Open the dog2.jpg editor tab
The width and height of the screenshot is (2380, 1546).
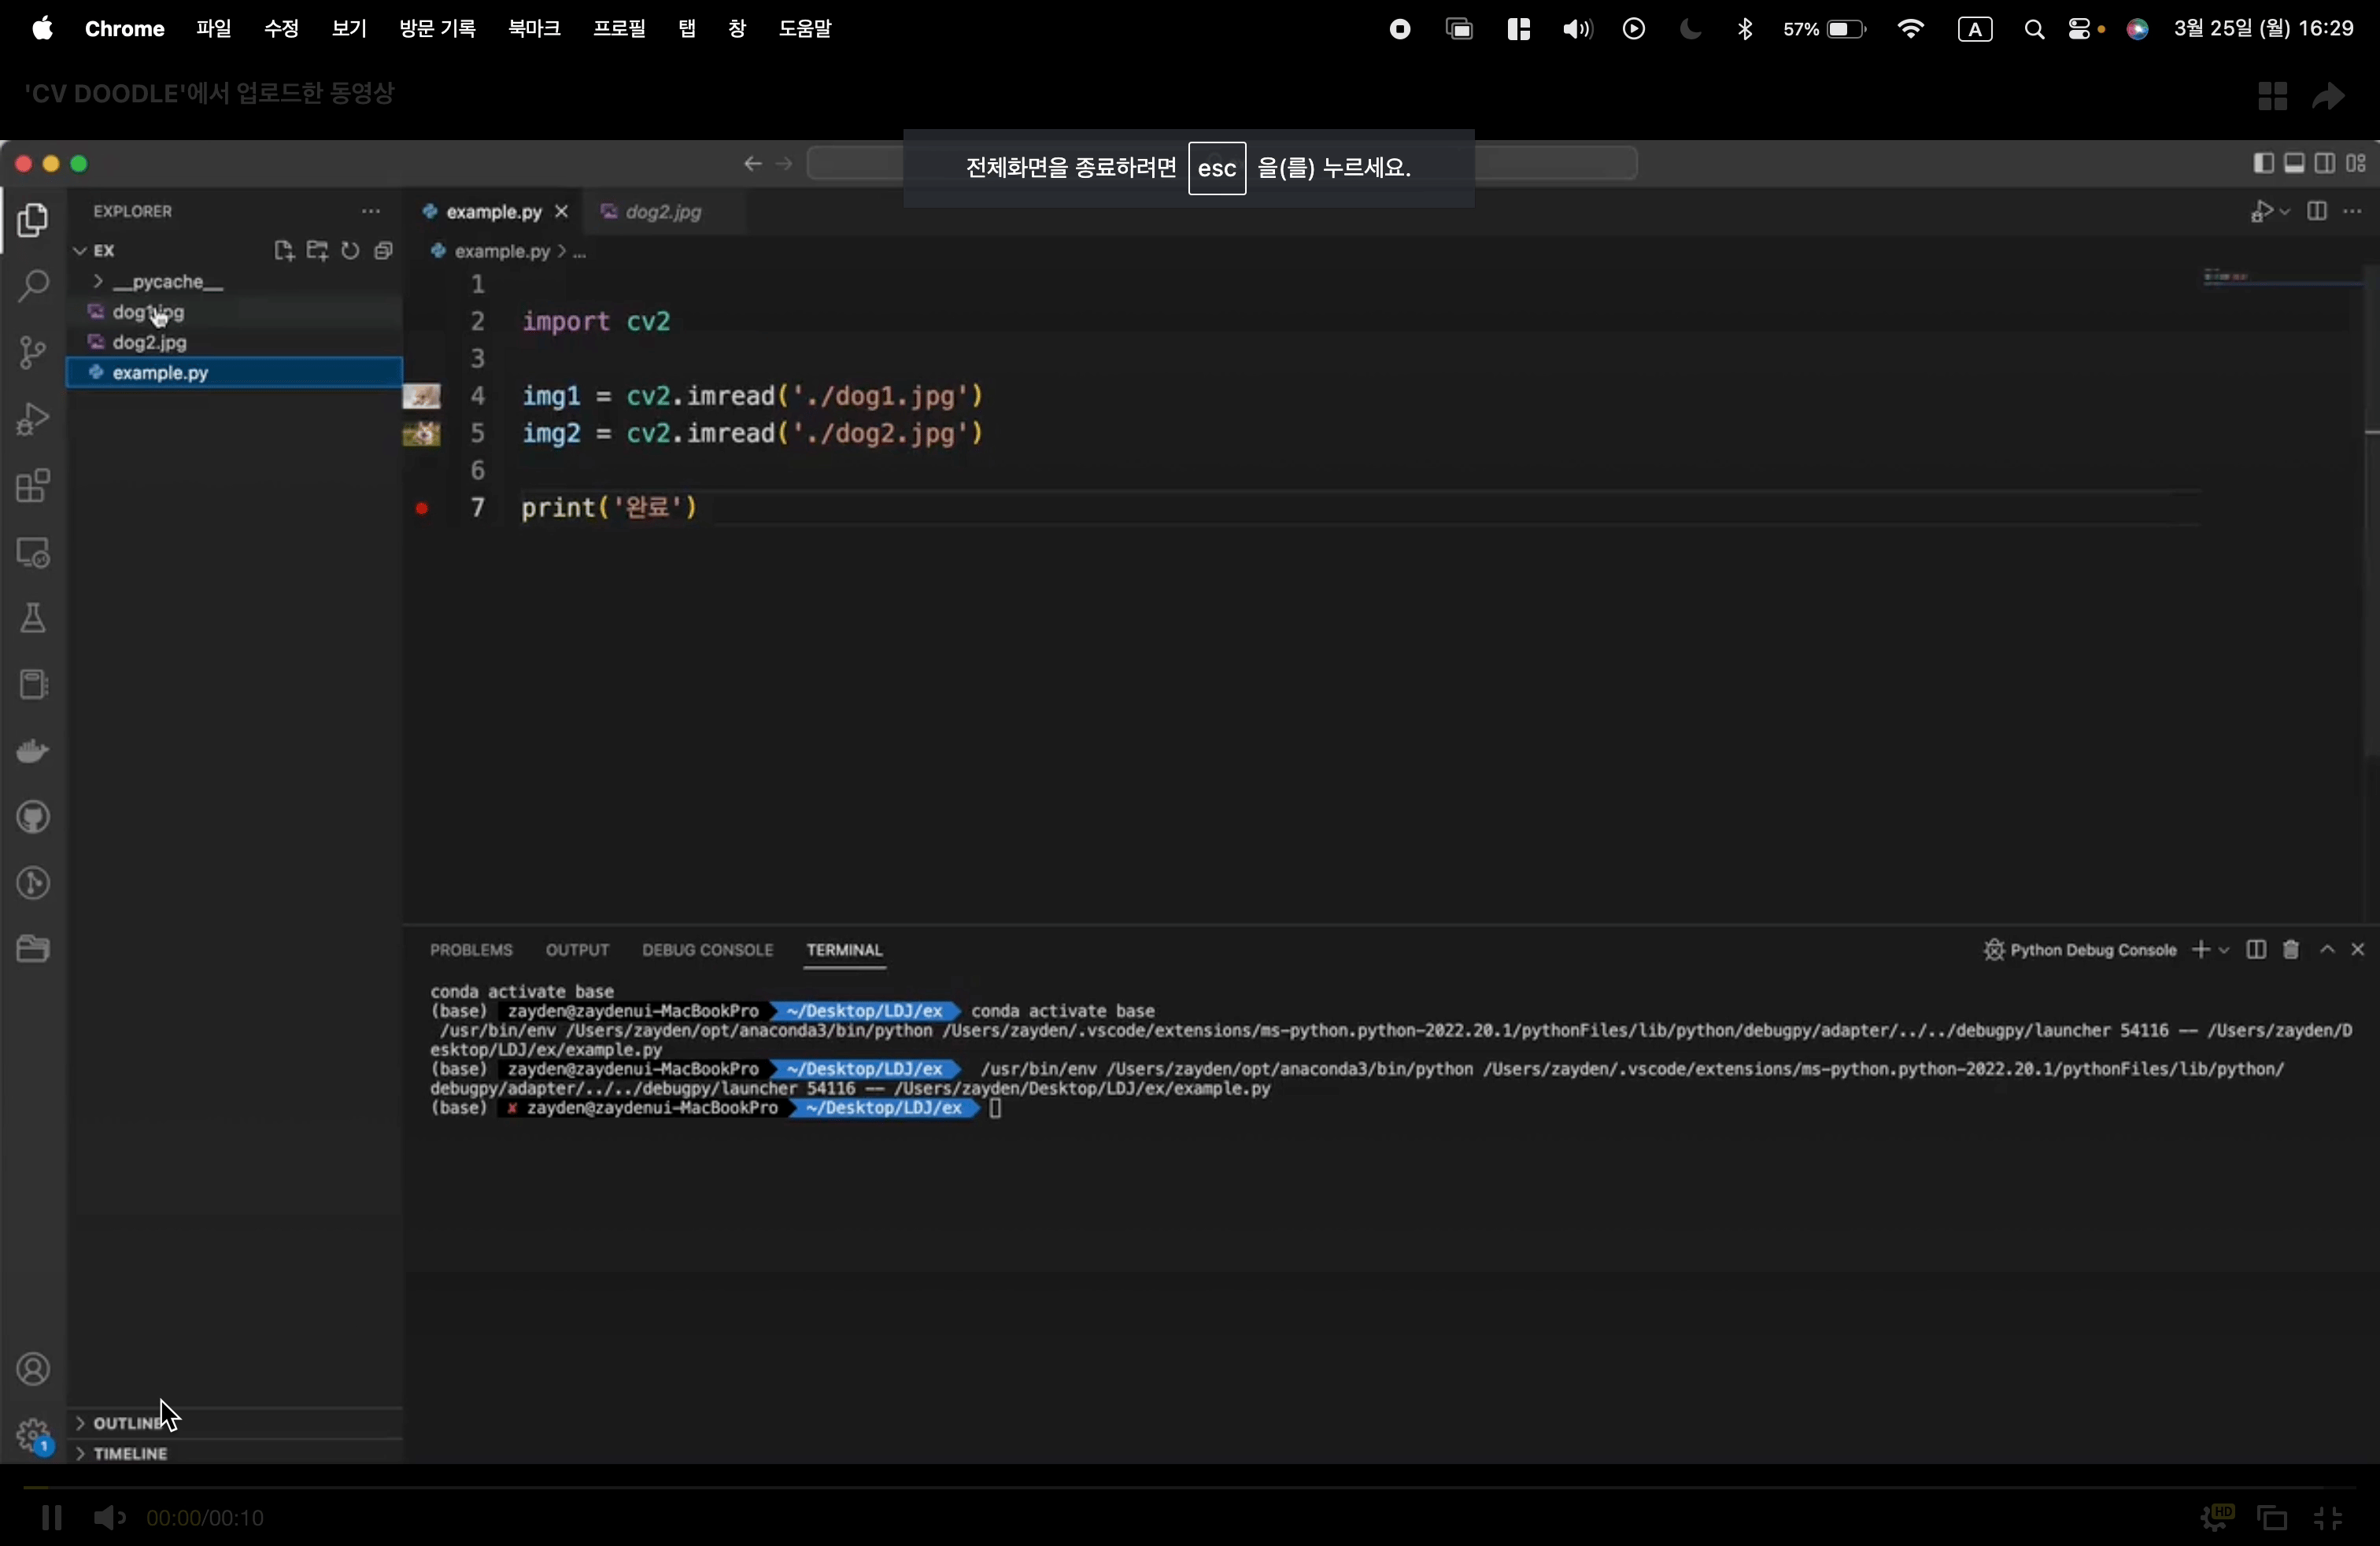[664, 213]
